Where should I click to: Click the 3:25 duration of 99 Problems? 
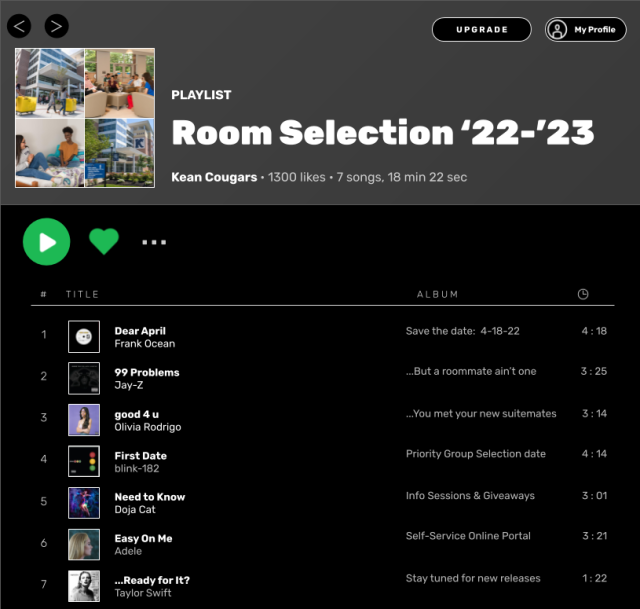[594, 371]
